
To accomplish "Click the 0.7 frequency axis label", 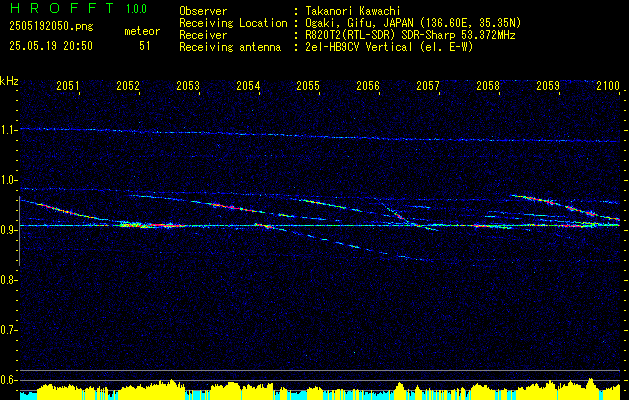I will pos(7,330).
